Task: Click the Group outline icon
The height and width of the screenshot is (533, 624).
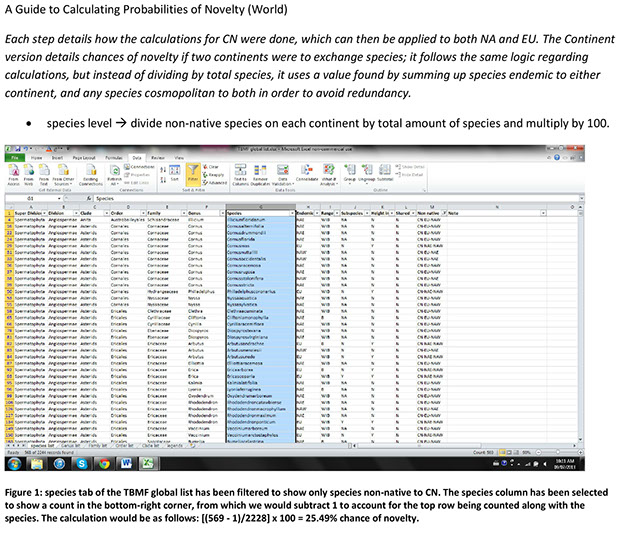Action: point(350,173)
